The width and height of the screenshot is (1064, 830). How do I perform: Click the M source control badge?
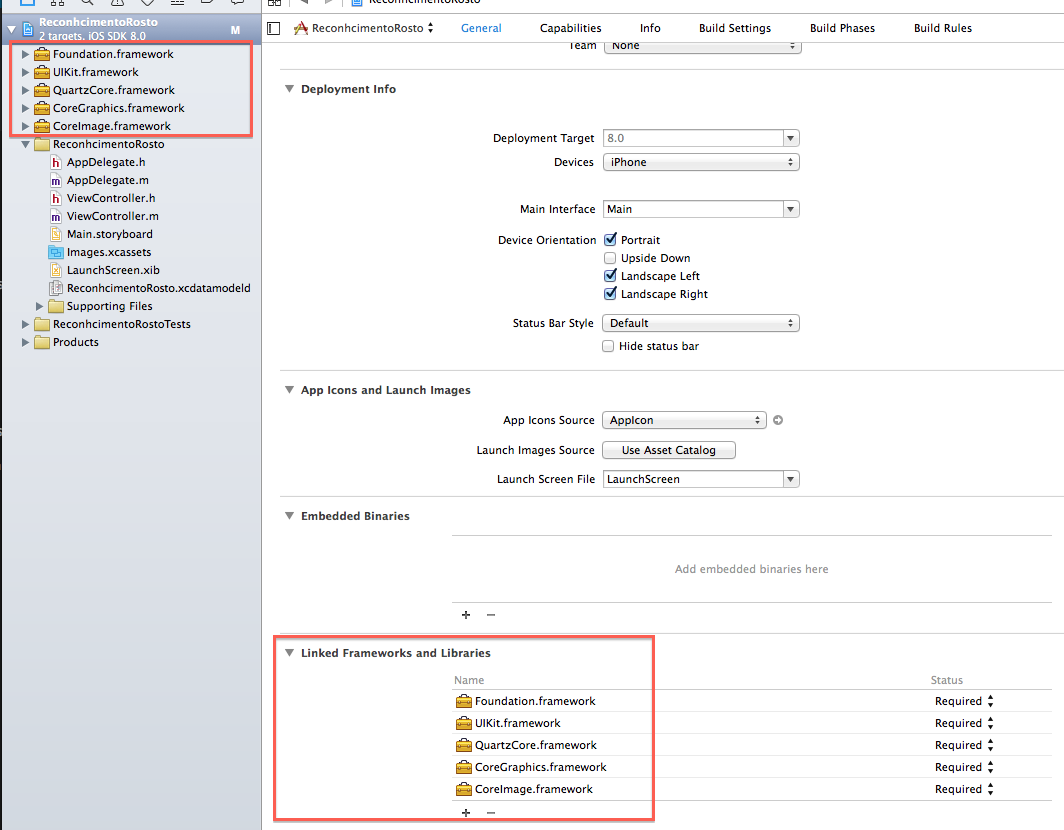[235, 30]
